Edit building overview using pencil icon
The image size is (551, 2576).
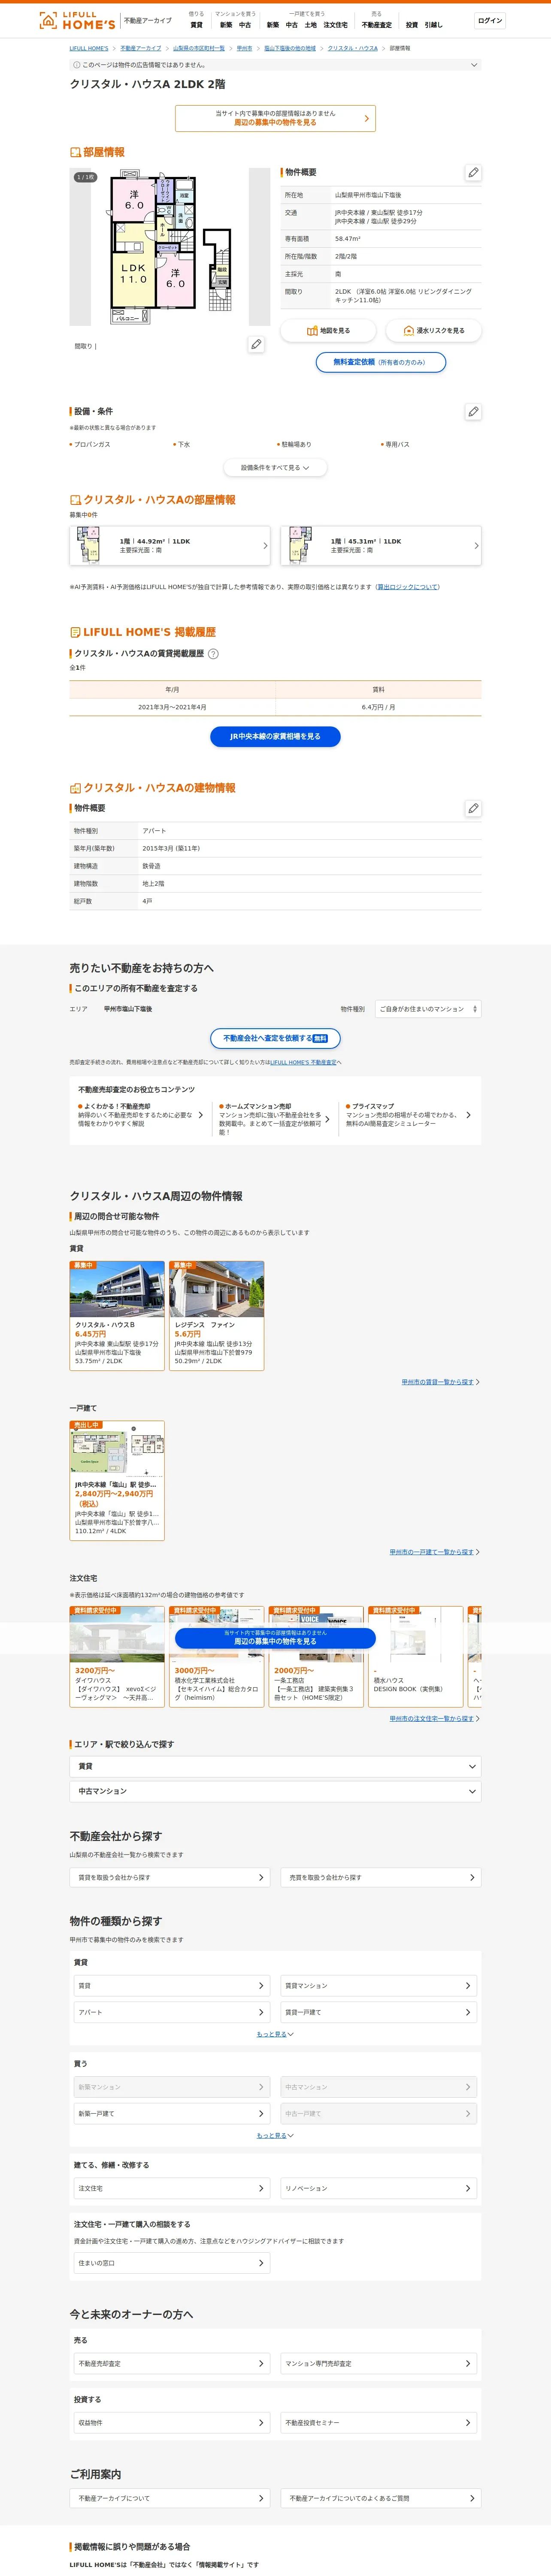pyautogui.click(x=473, y=808)
